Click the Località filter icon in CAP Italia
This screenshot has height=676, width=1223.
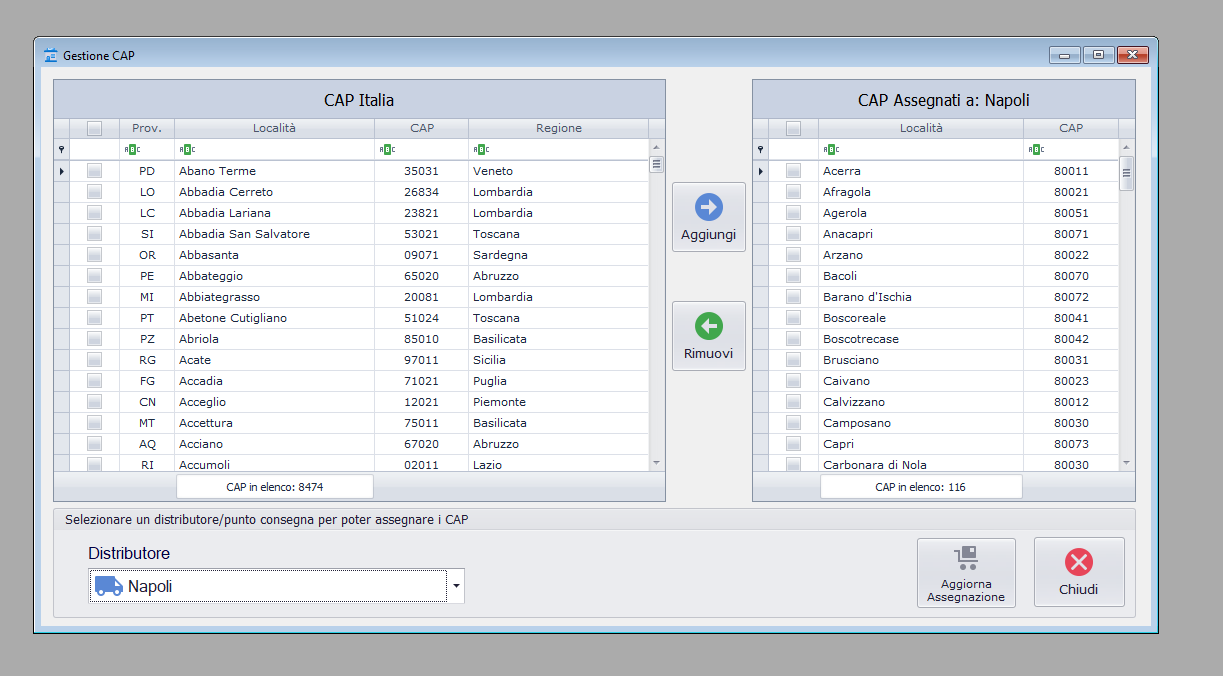[x=186, y=150]
